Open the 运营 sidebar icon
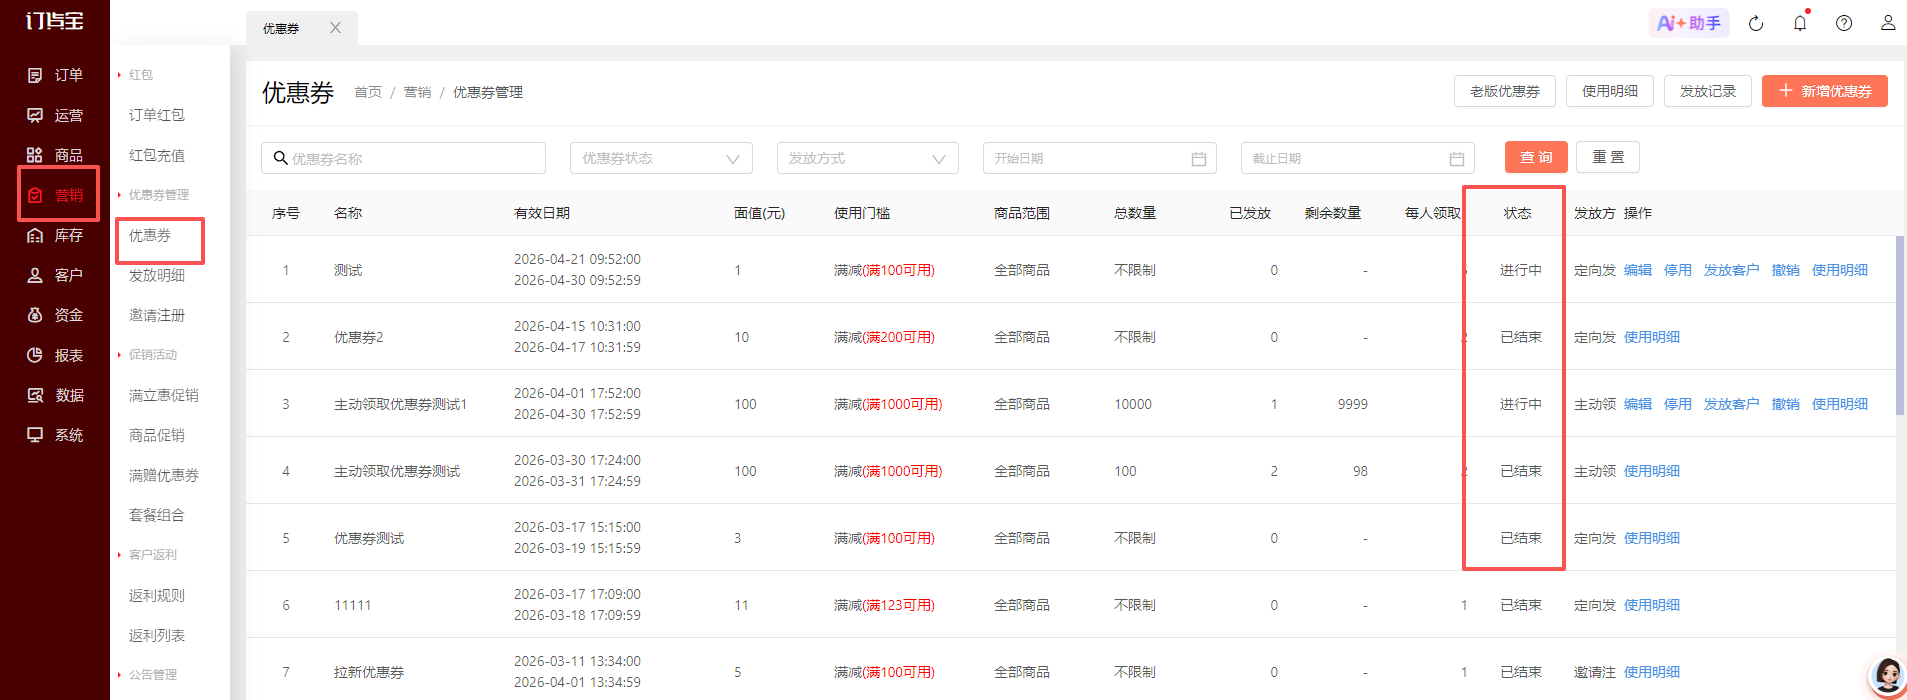 pyautogui.click(x=35, y=115)
